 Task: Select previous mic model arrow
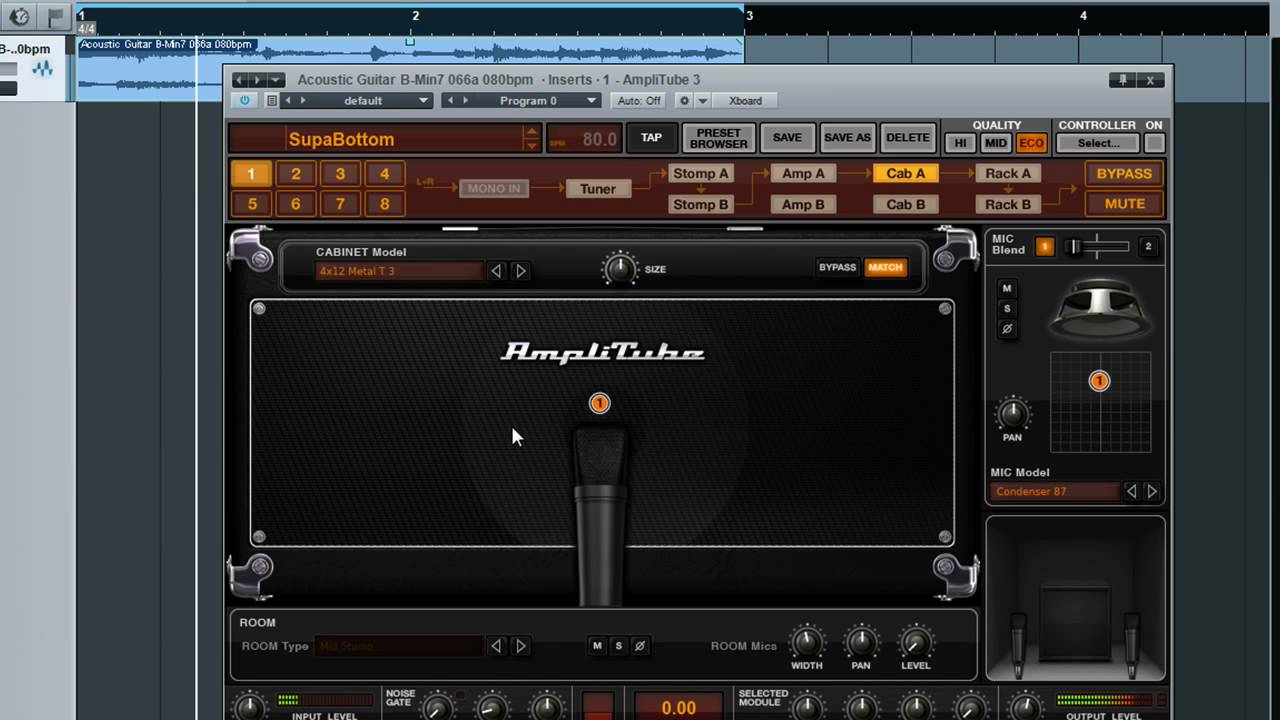pyautogui.click(x=1131, y=491)
